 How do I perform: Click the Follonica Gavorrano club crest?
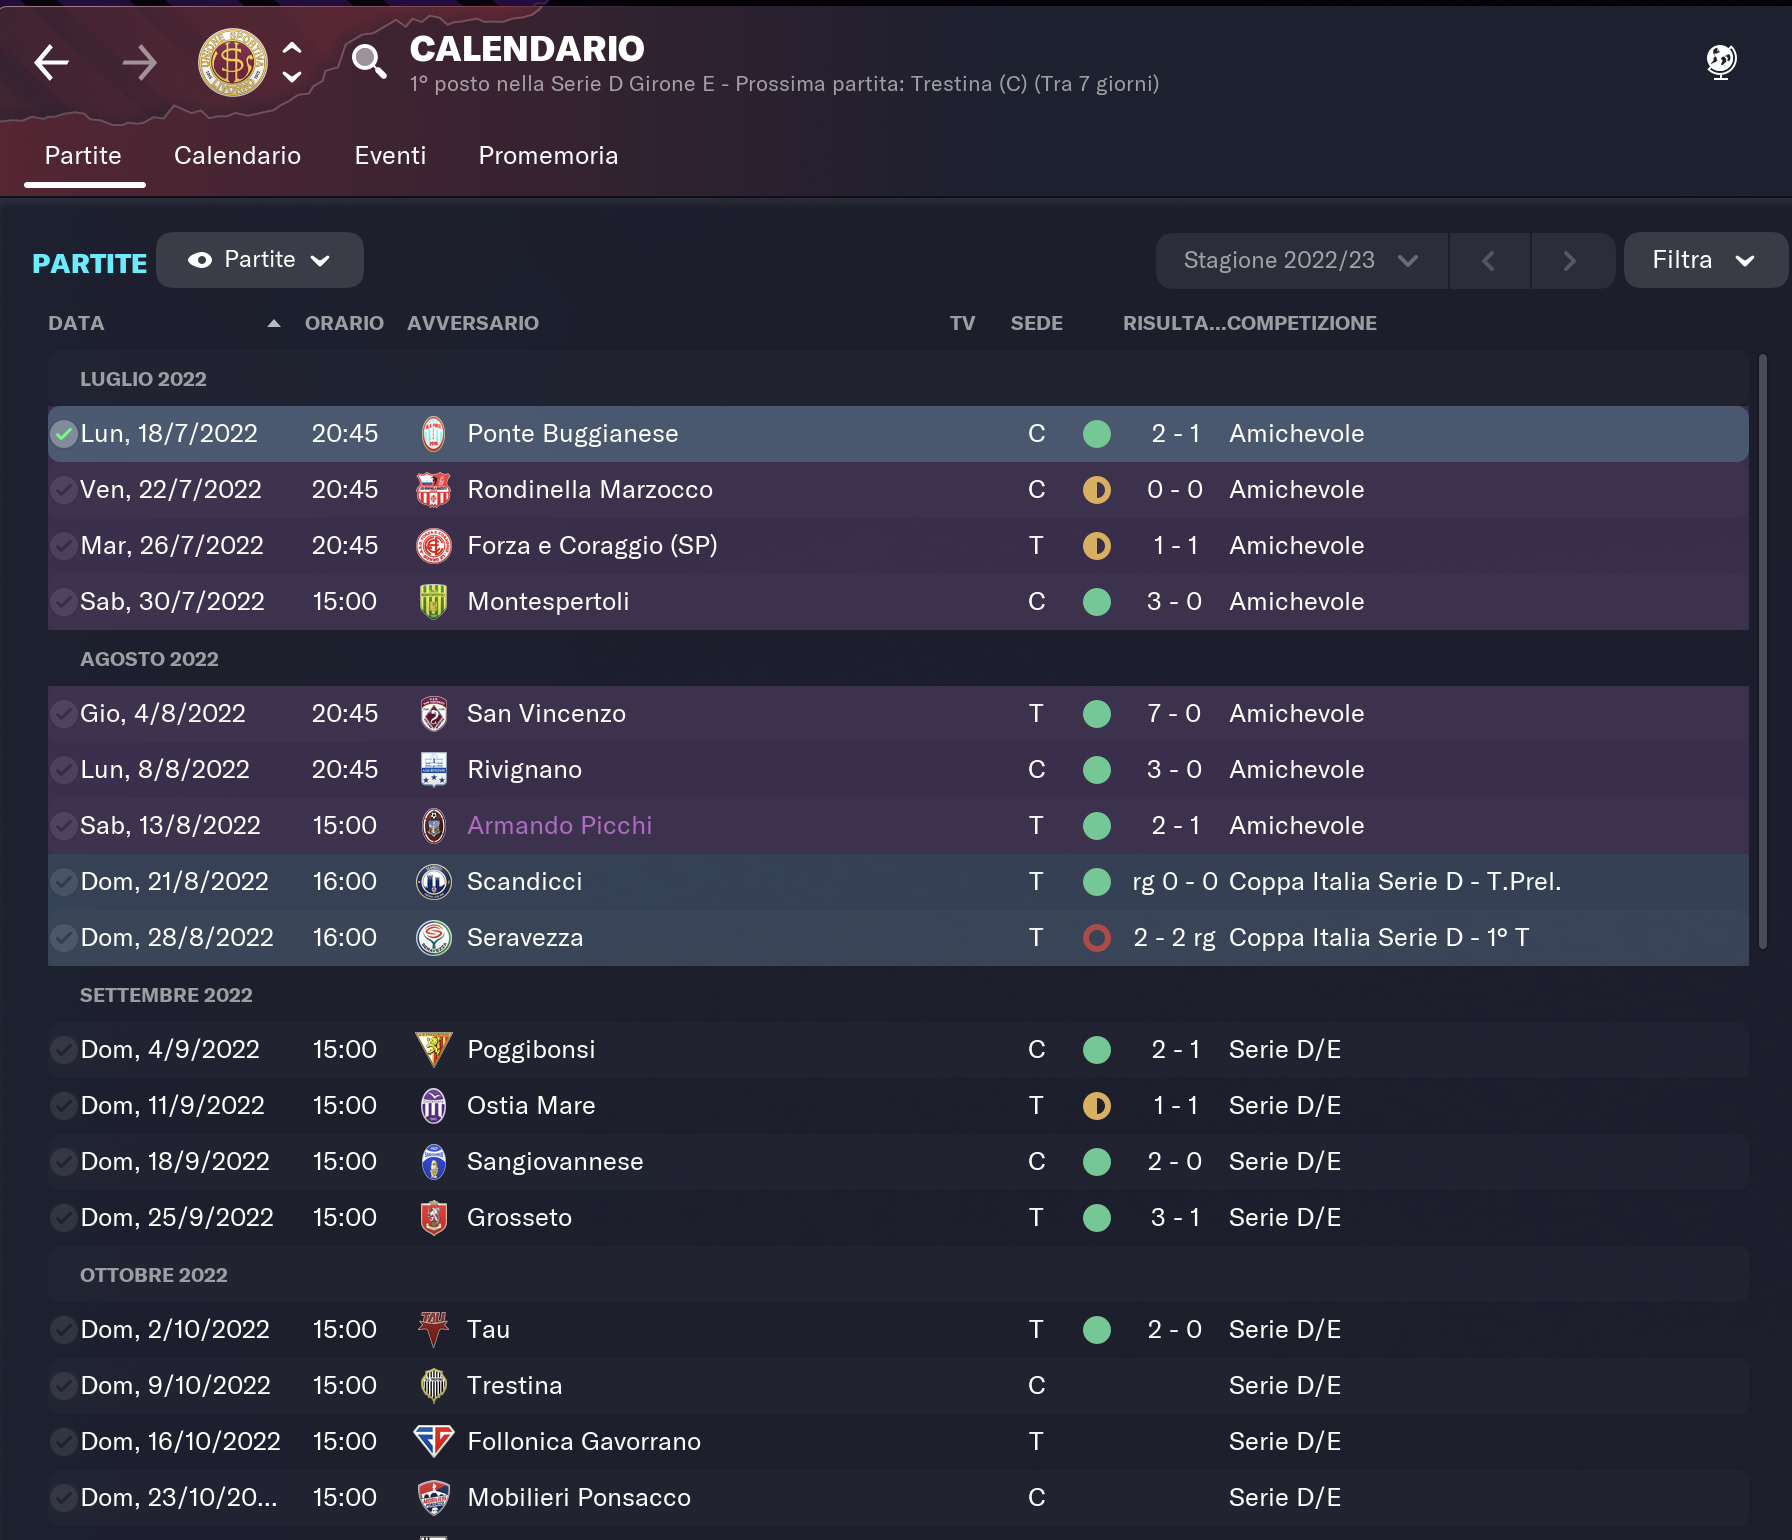point(433,1442)
